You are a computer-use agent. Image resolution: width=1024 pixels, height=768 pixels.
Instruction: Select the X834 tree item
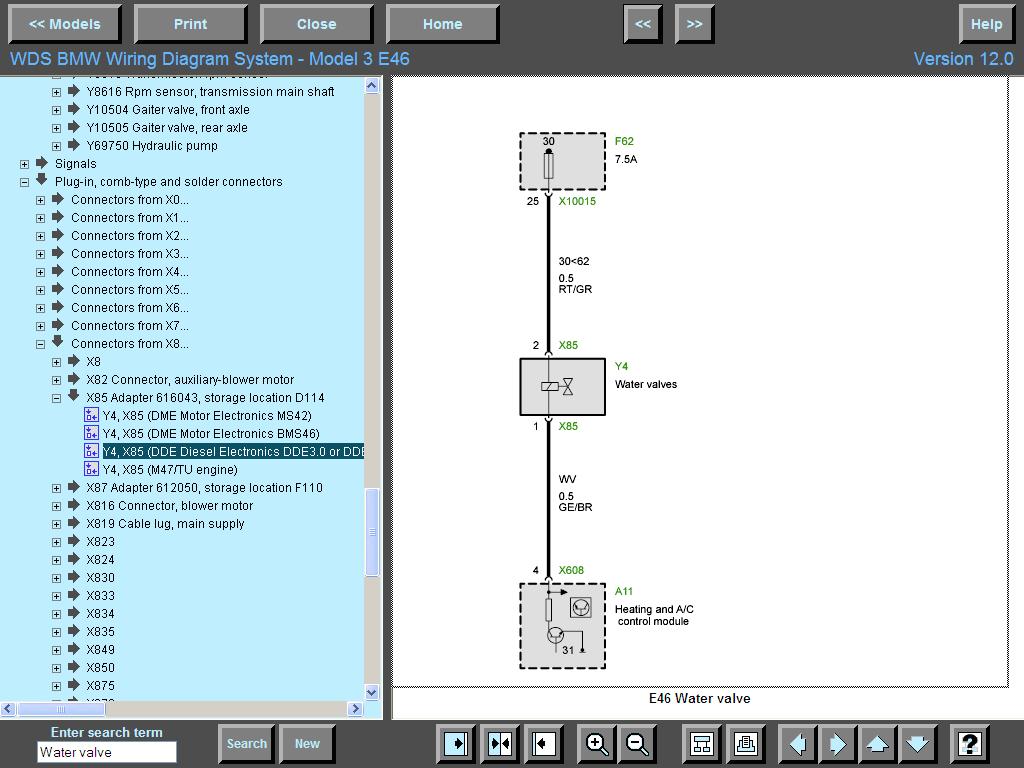tap(101, 613)
